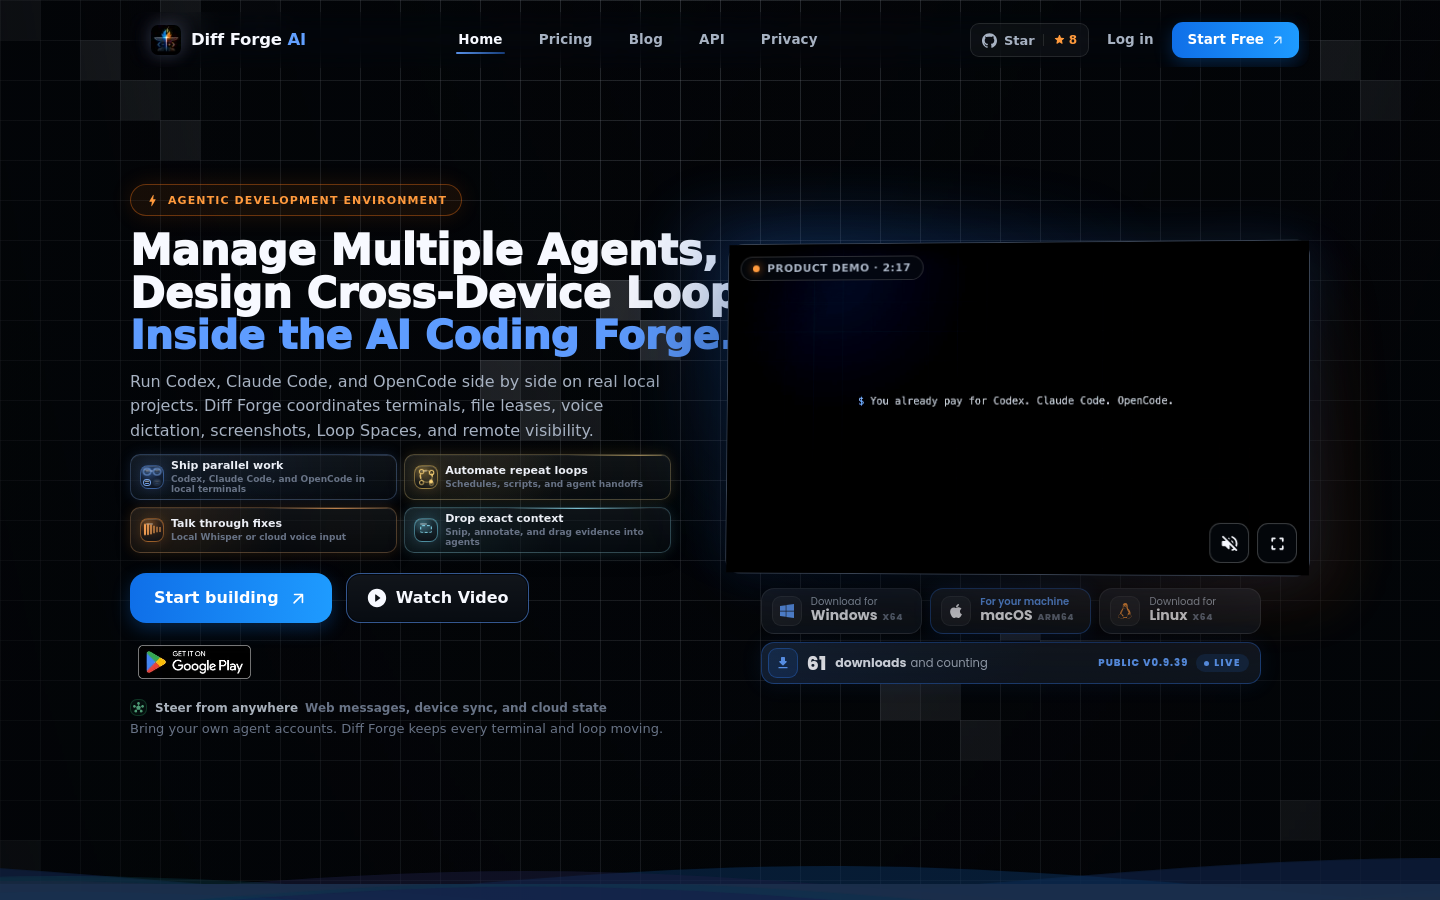
Task: Click the Get it on Google Play badge
Action: pyautogui.click(x=194, y=662)
